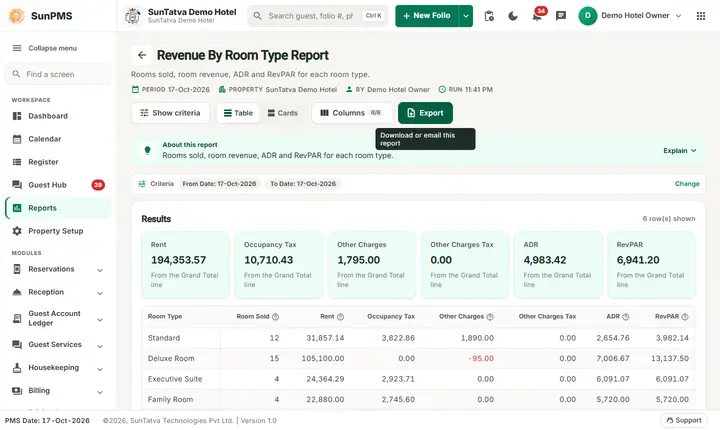Open the chat messages icon
The width and height of the screenshot is (720, 430).
(561, 16)
